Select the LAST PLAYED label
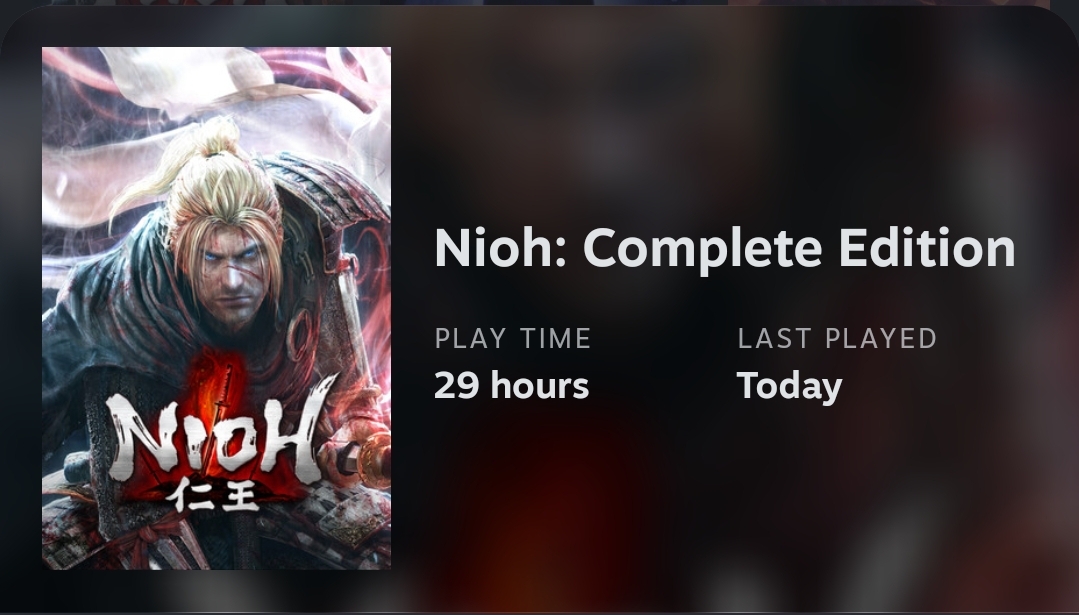Image resolution: width=1079 pixels, height=615 pixels. [x=837, y=338]
